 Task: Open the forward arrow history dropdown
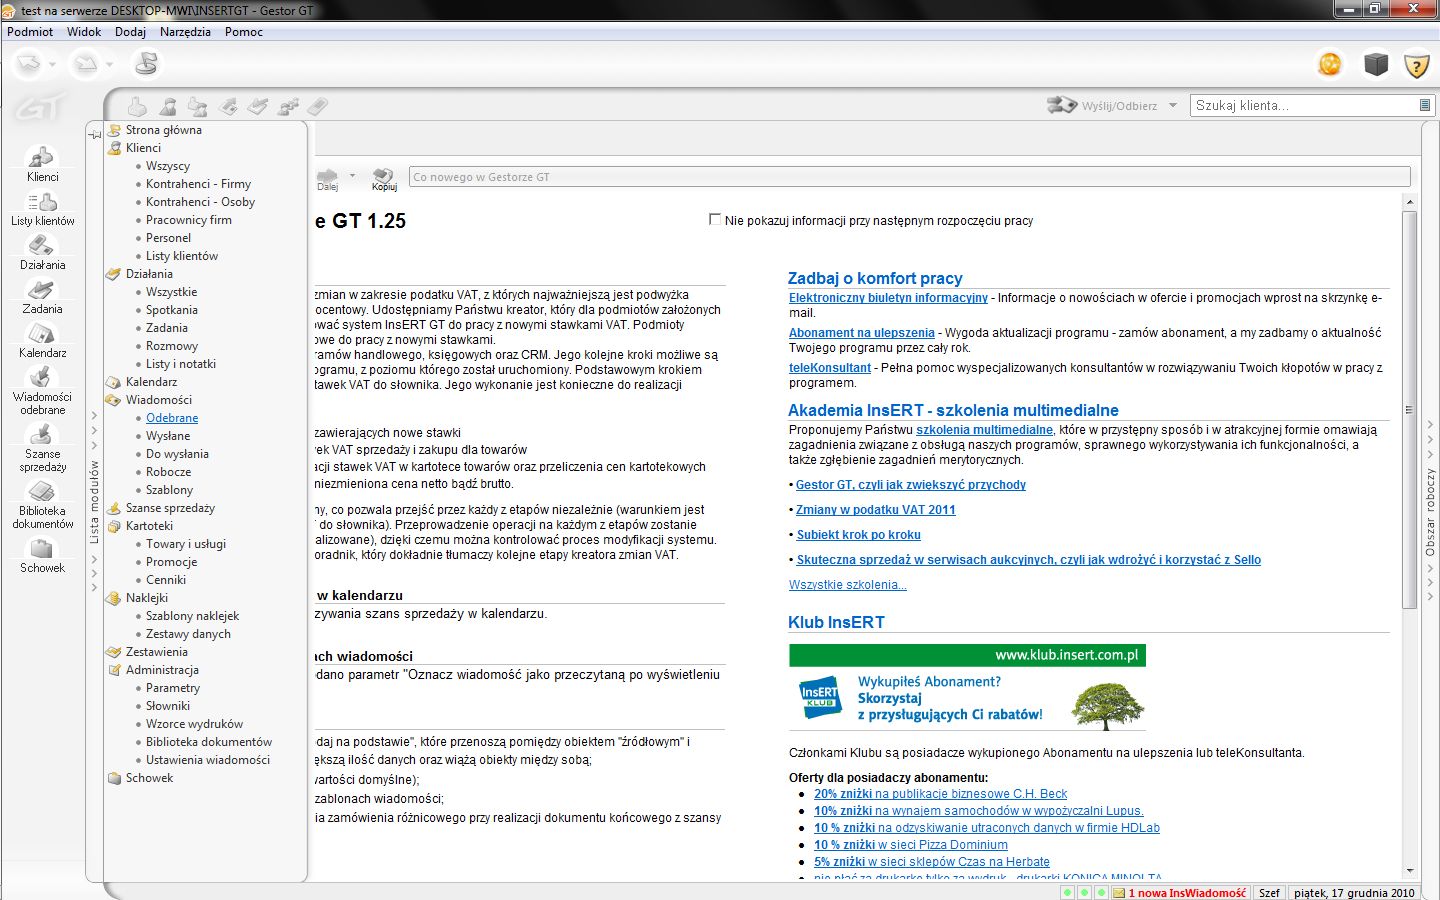click(x=110, y=65)
